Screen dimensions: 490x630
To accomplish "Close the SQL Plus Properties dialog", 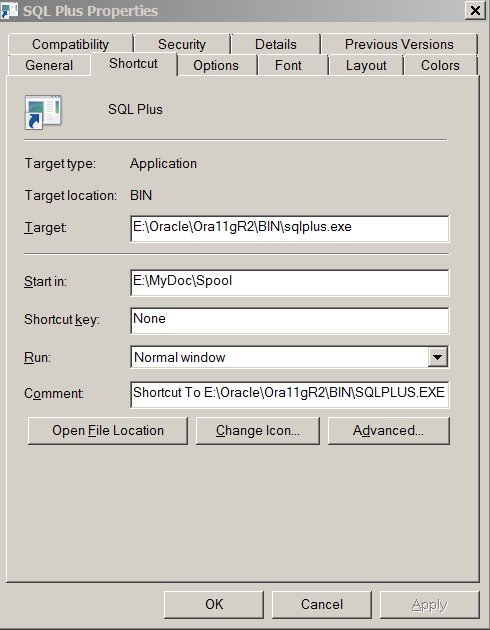I will (x=475, y=10).
